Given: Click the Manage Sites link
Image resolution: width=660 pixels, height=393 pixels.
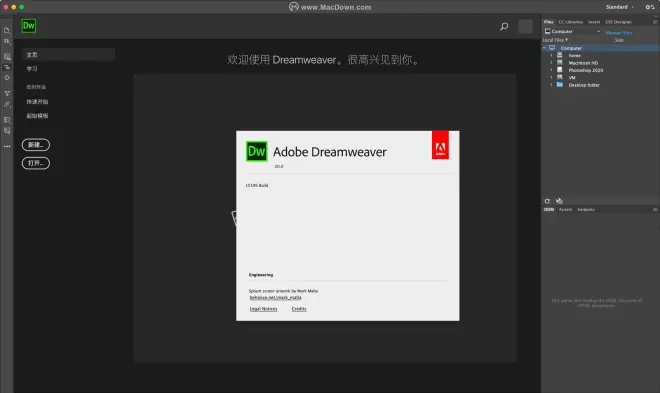Looking at the screenshot, I should point(619,32).
